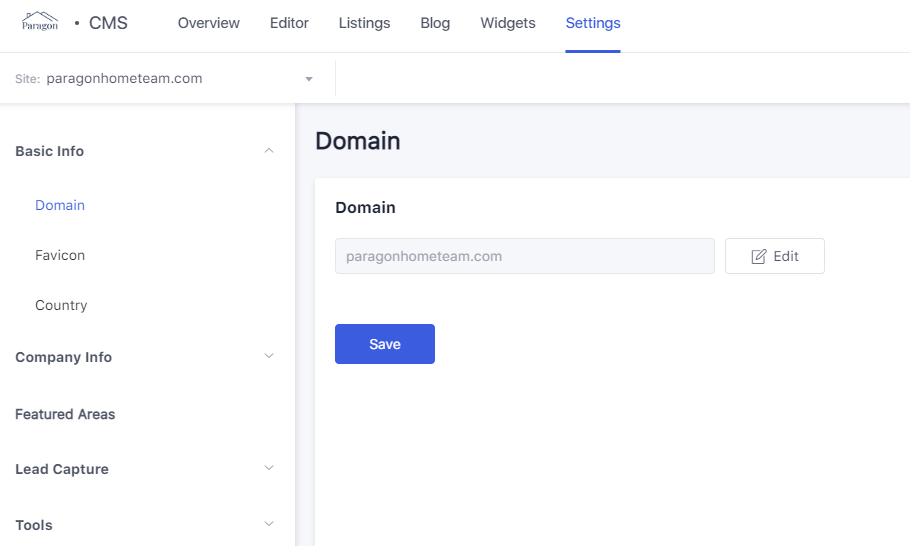The width and height of the screenshot is (910, 546).
Task: Expand the Company Info chevron
Action: point(269,356)
